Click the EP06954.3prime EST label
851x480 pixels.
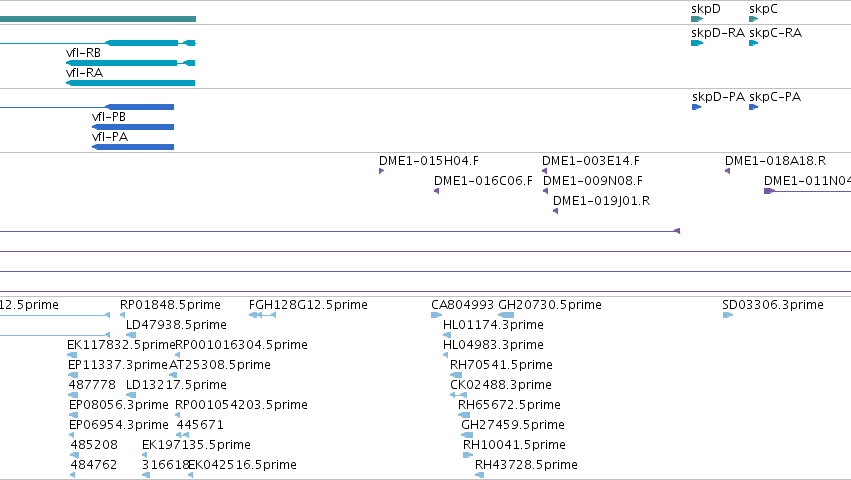[119, 425]
